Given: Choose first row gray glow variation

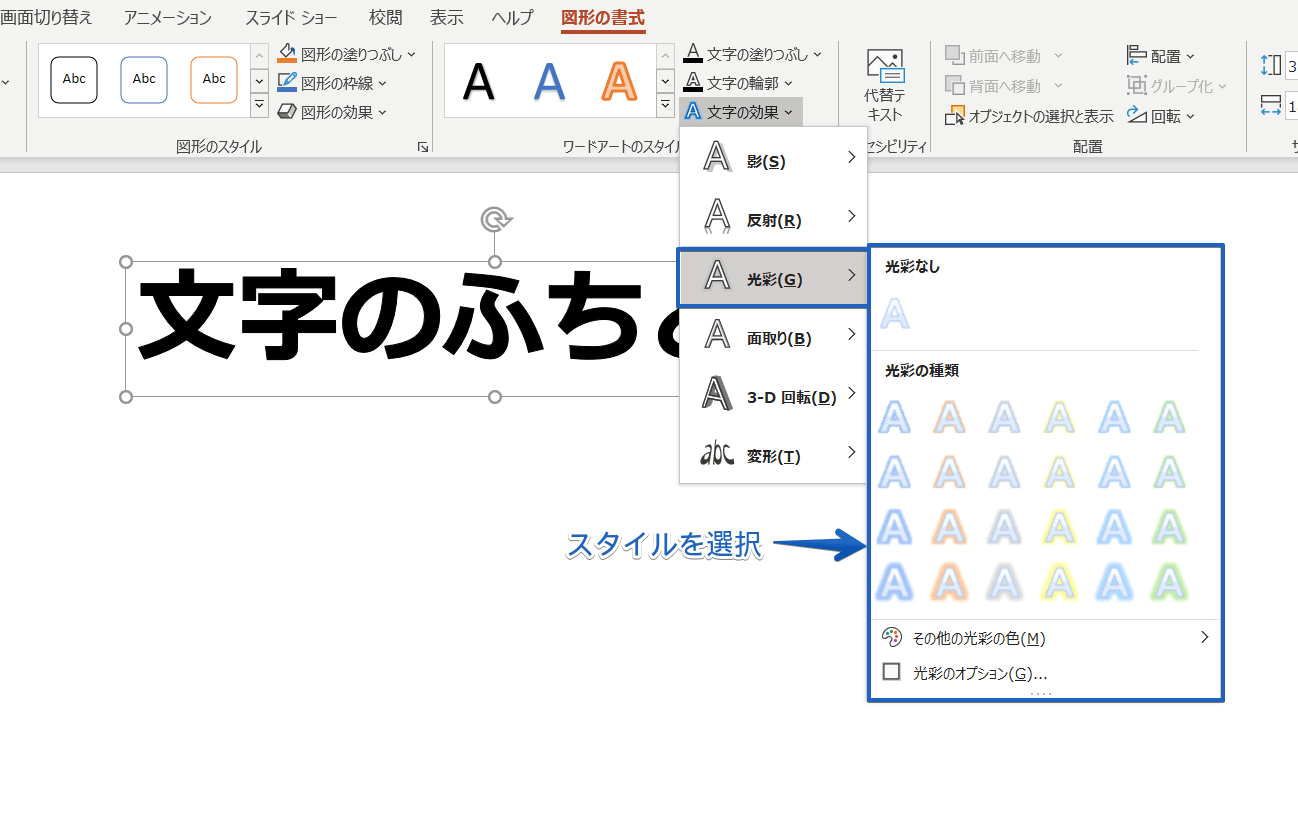Looking at the screenshot, I should (x=1005, y=417).
